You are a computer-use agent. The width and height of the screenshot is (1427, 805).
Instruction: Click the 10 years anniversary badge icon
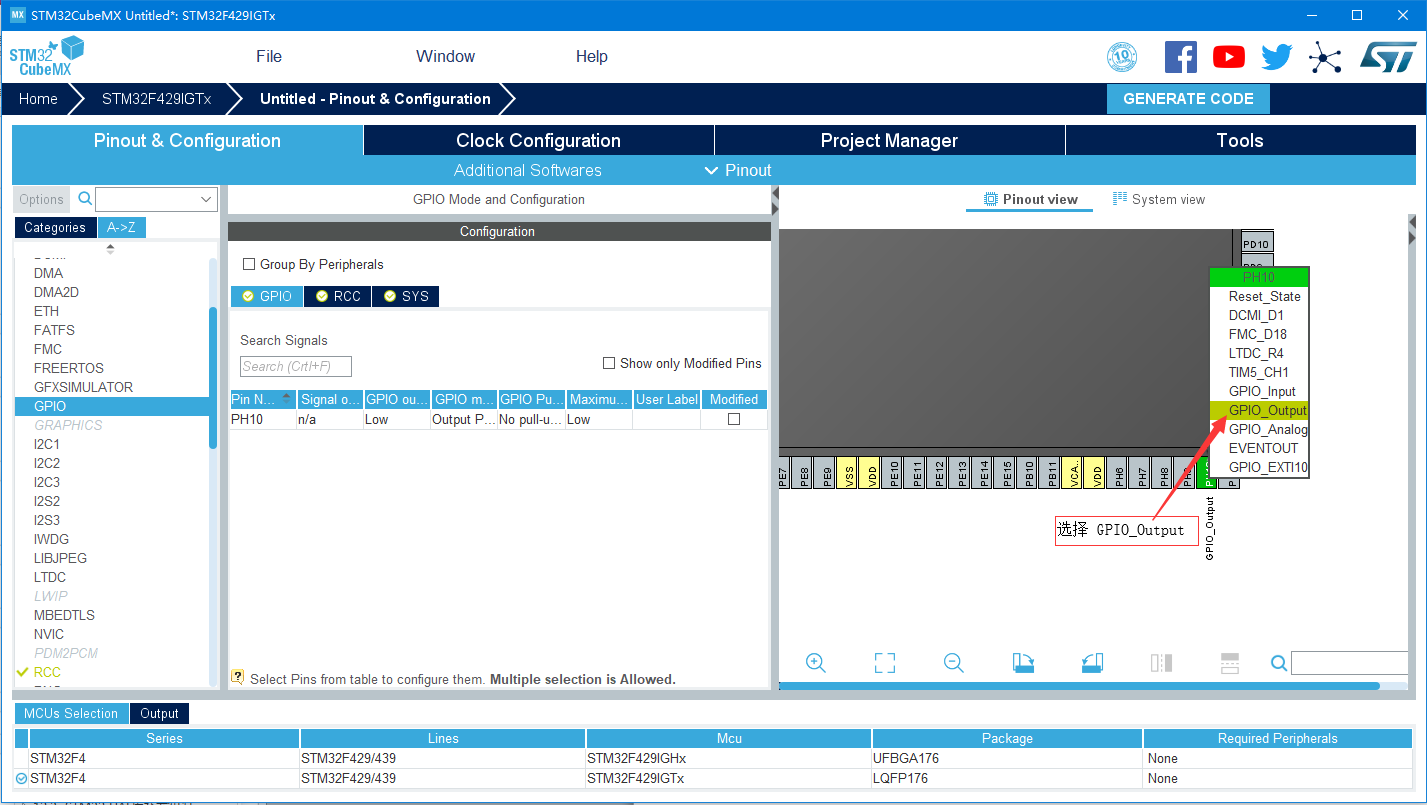click(1122, 57)
